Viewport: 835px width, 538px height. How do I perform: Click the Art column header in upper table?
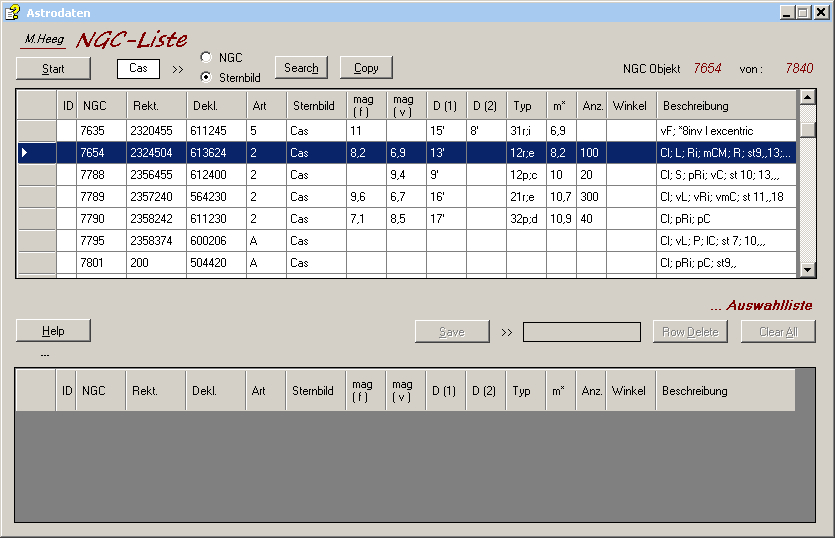click(x=266, y=105)
